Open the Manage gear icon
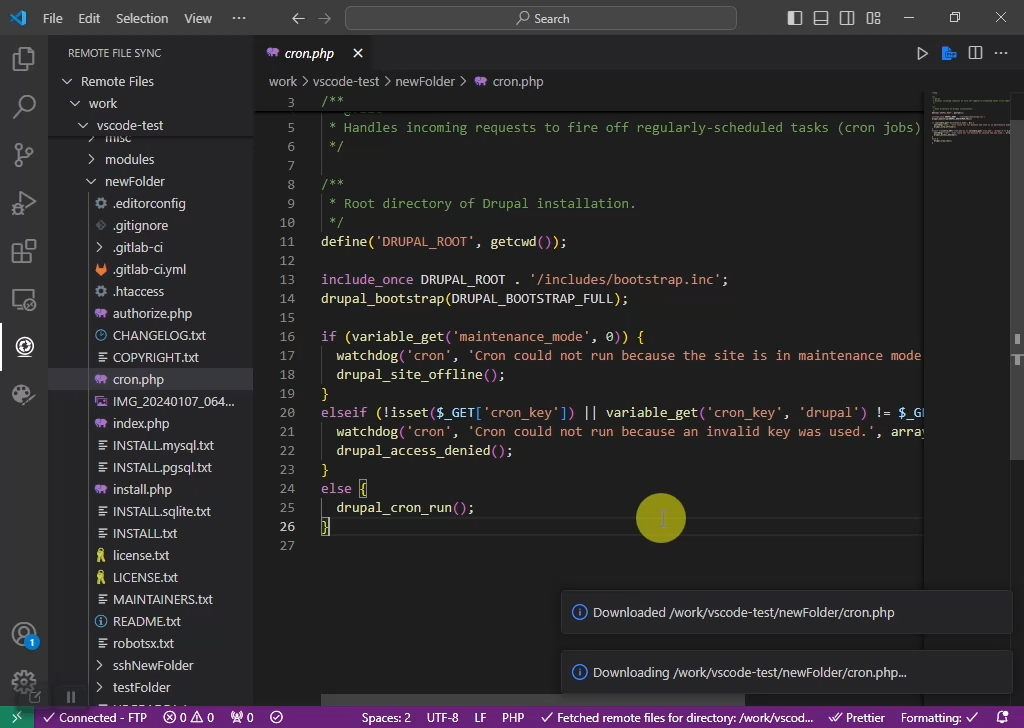The image size is (1024, 728). click(24, 682)
